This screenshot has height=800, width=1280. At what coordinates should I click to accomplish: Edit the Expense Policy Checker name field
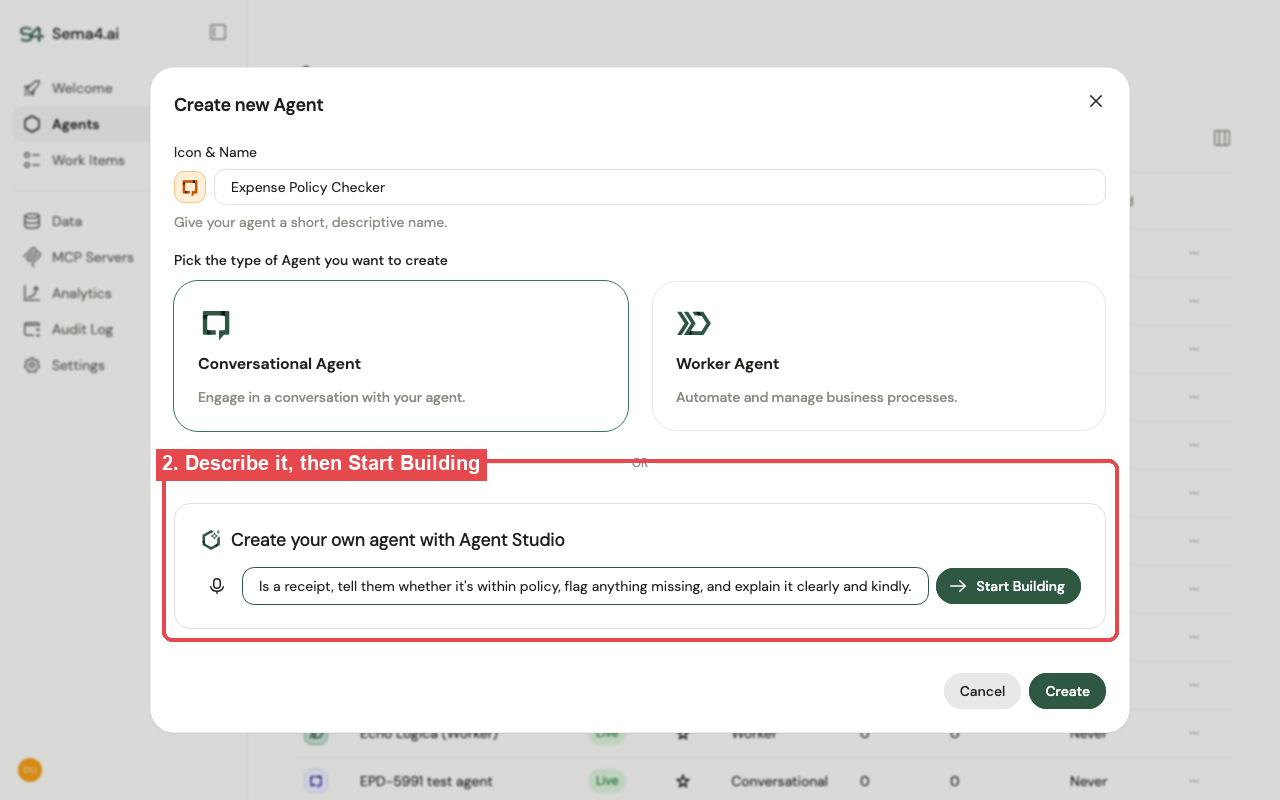660,187
